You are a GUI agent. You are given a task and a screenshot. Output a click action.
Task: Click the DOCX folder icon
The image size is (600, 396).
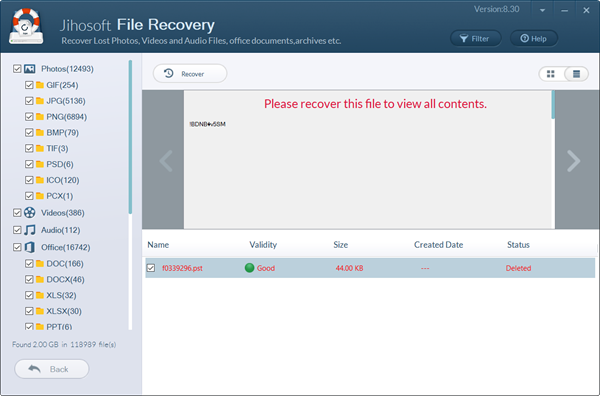click(40, 279)
